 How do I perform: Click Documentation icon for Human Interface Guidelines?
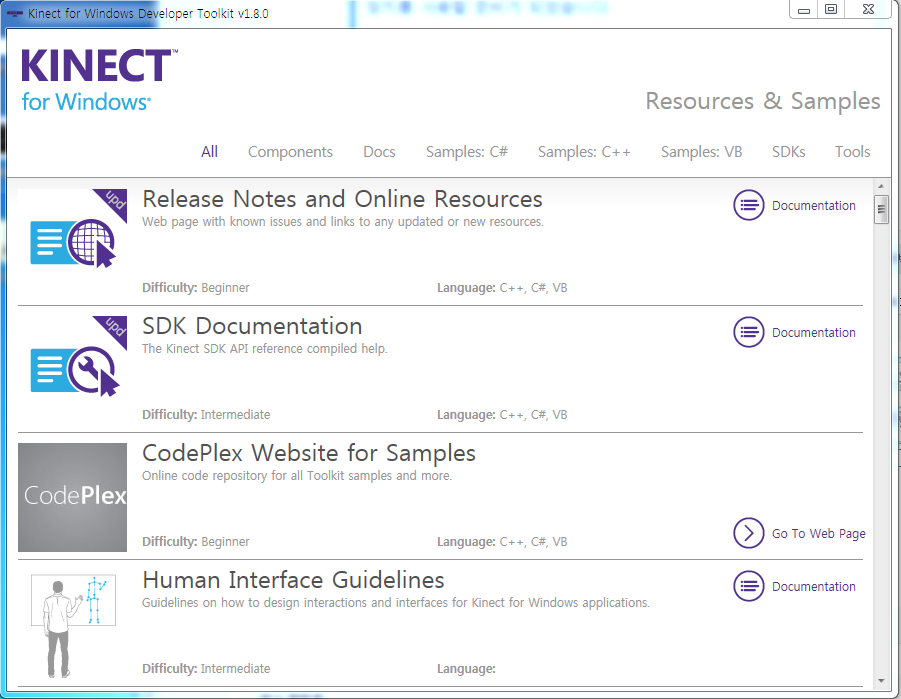coord(749,586)
